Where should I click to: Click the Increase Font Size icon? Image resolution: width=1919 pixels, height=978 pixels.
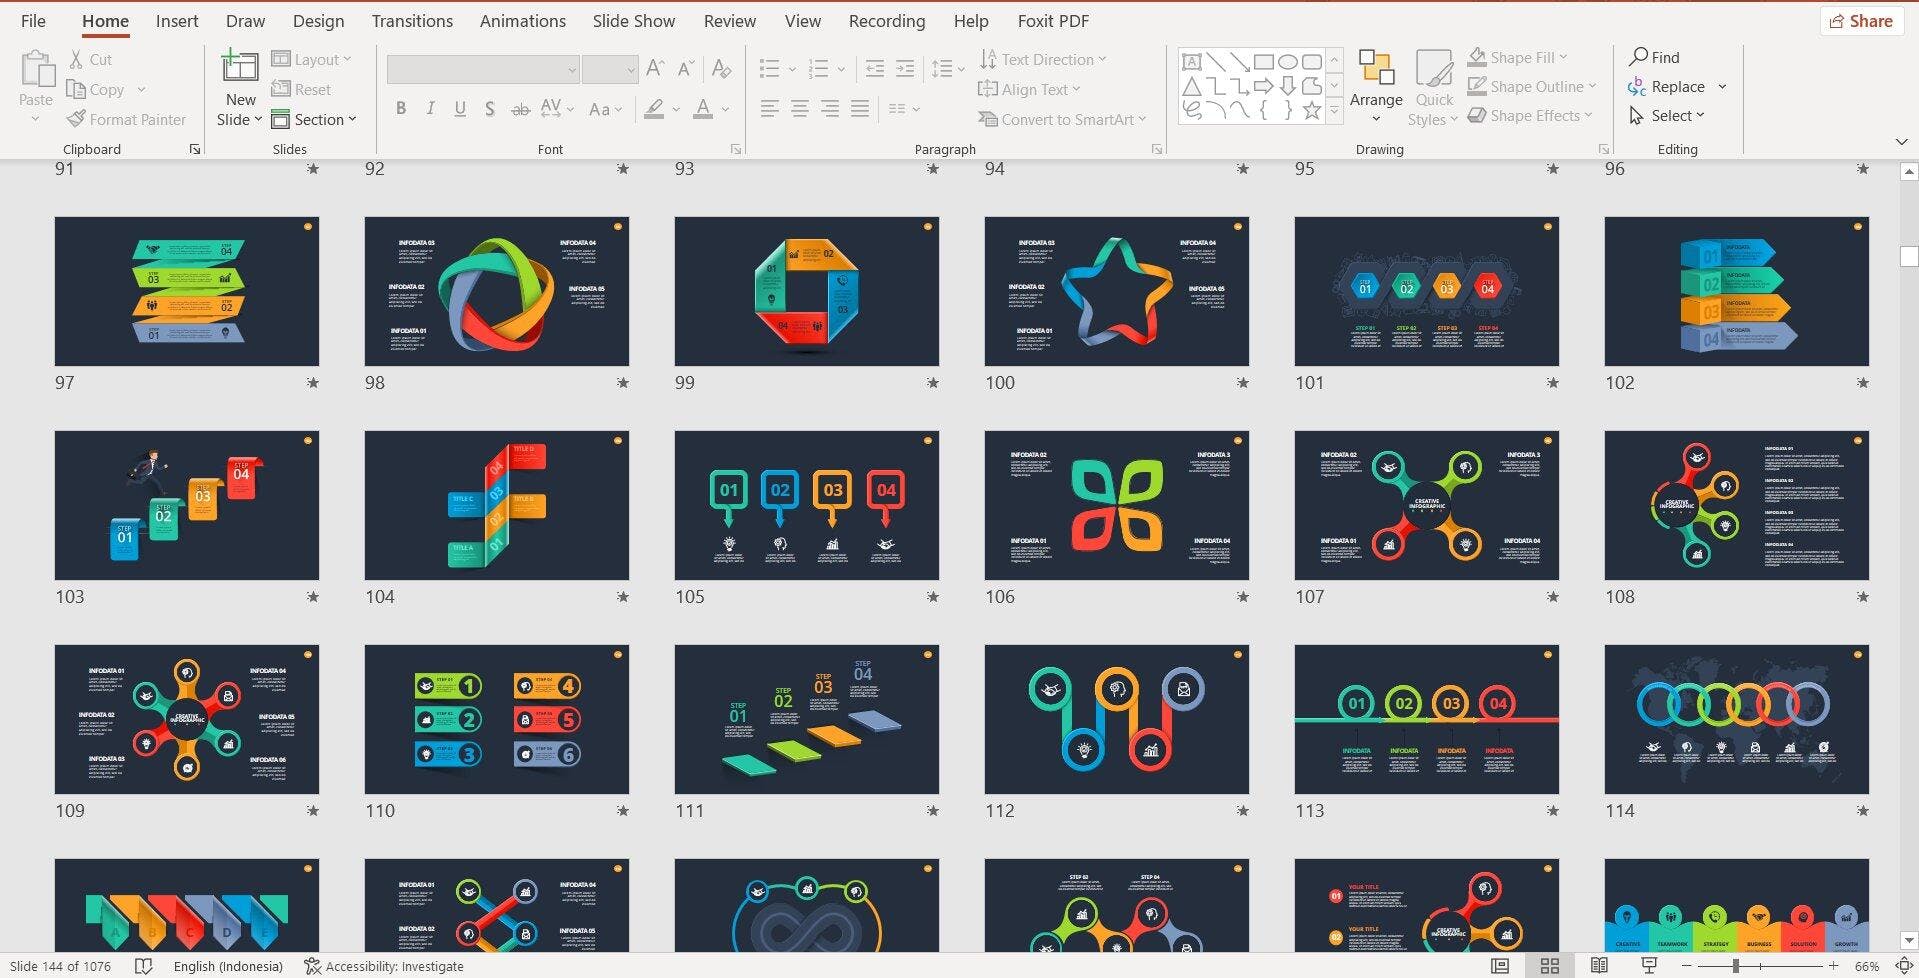pyautogui.click(x=655, y=69)
